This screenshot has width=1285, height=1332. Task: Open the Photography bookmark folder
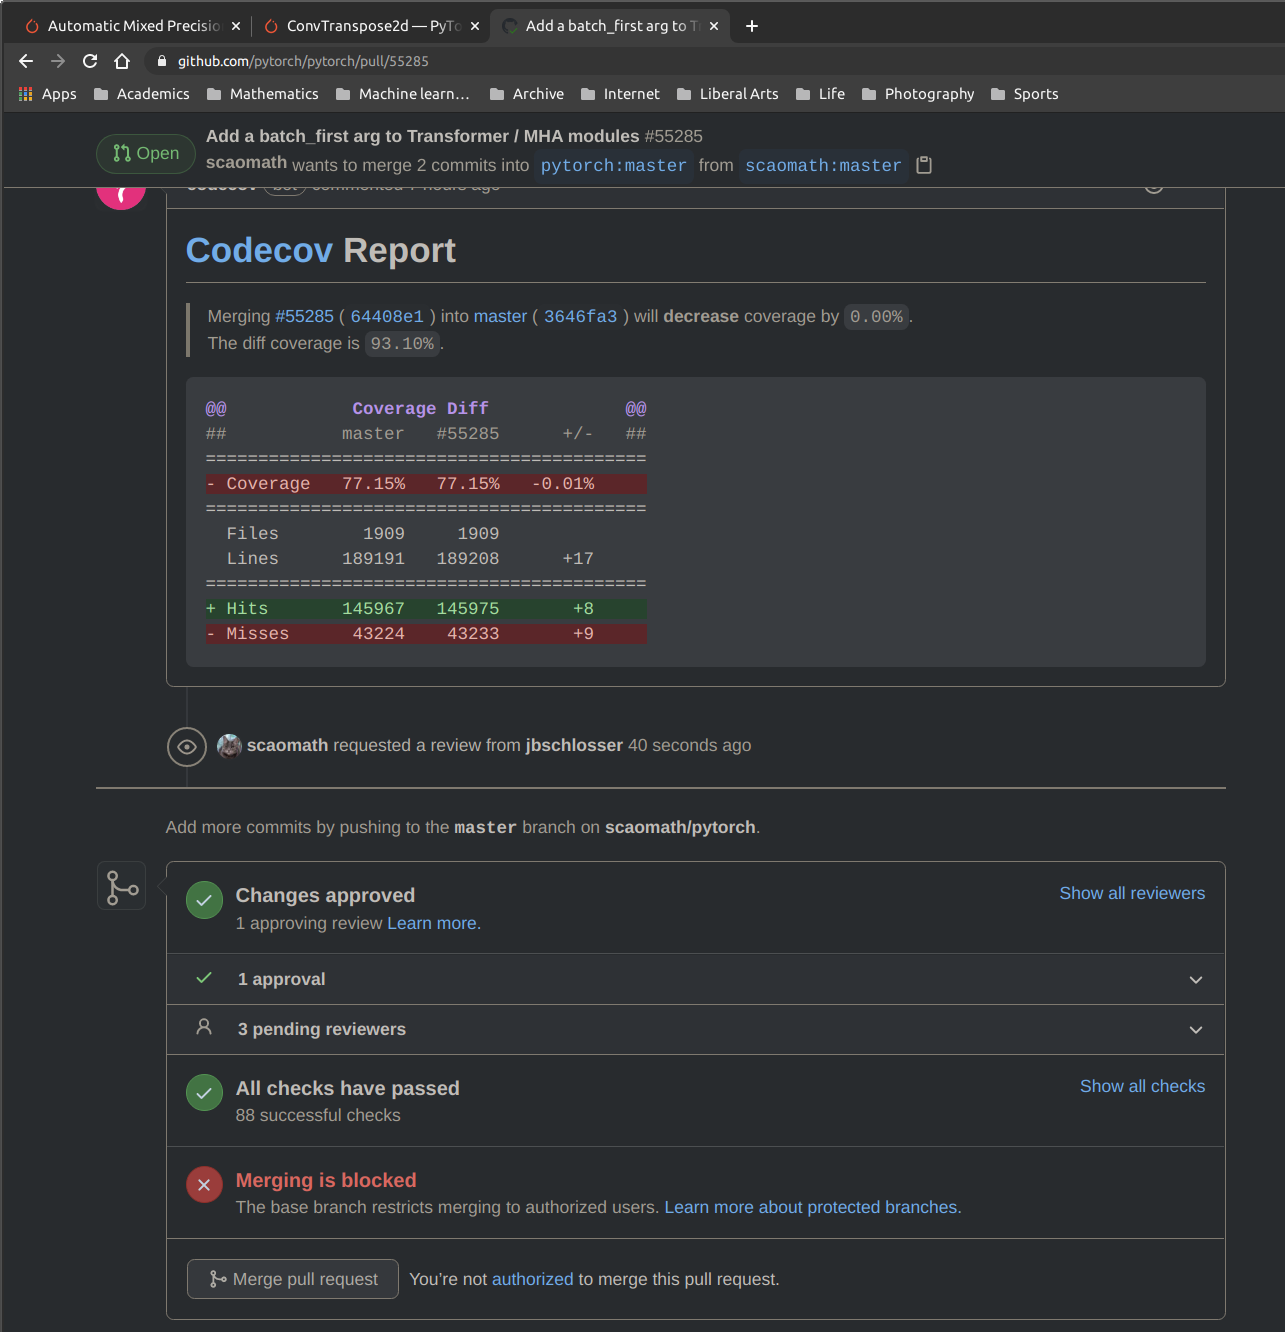[x=917, y=94]
